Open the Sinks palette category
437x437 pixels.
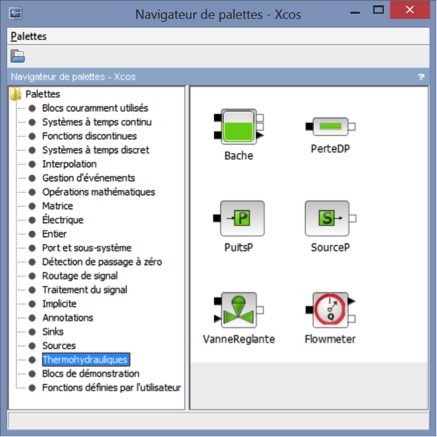53,332
